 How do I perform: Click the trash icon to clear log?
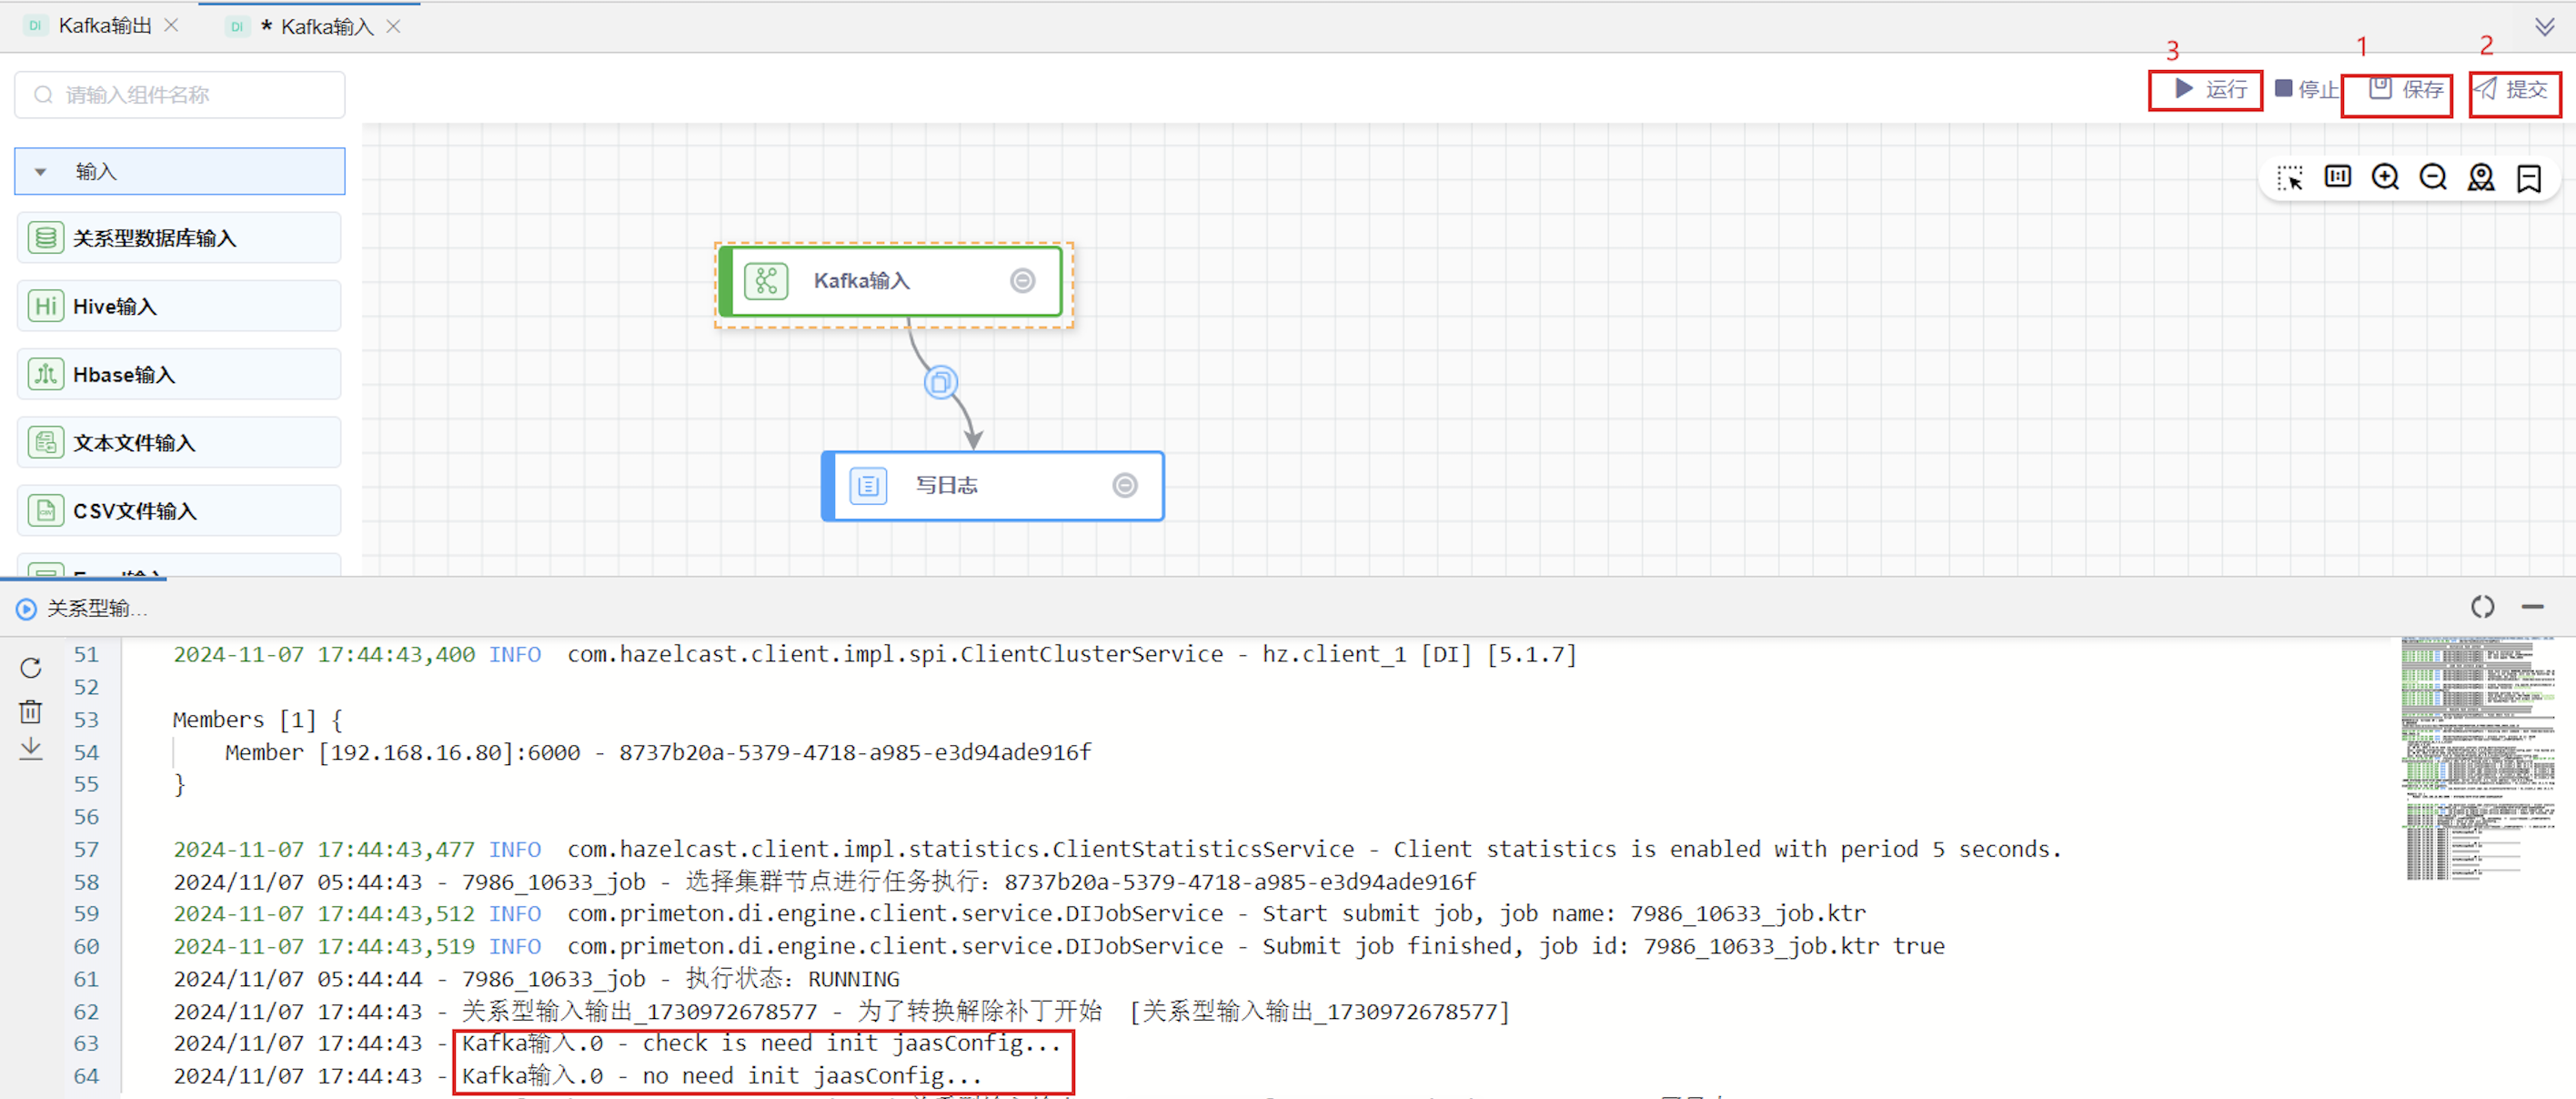pyautogui.click(x=31, y=711)
